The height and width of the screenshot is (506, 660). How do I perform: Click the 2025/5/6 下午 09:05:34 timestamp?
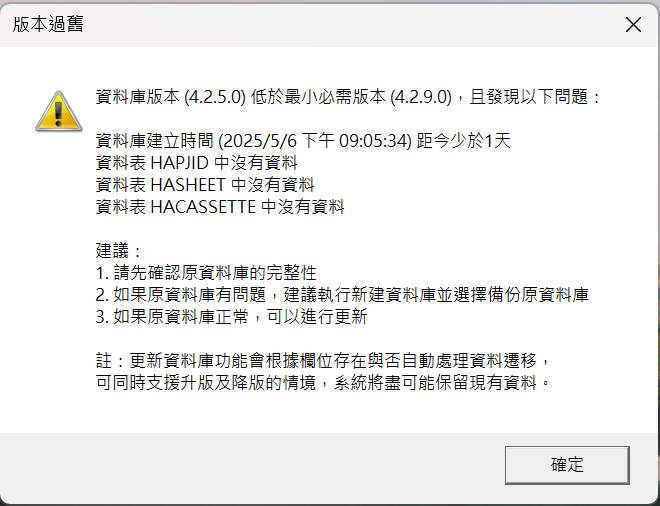click(x=315, y=141)
